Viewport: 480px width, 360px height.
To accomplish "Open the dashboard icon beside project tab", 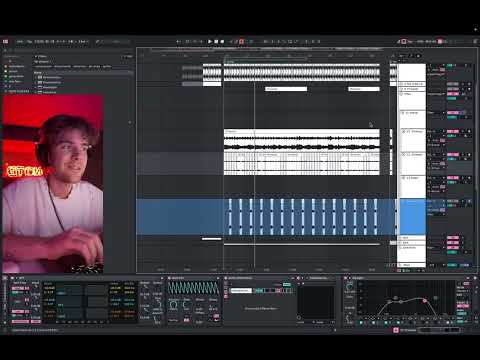I will (6, 42).
